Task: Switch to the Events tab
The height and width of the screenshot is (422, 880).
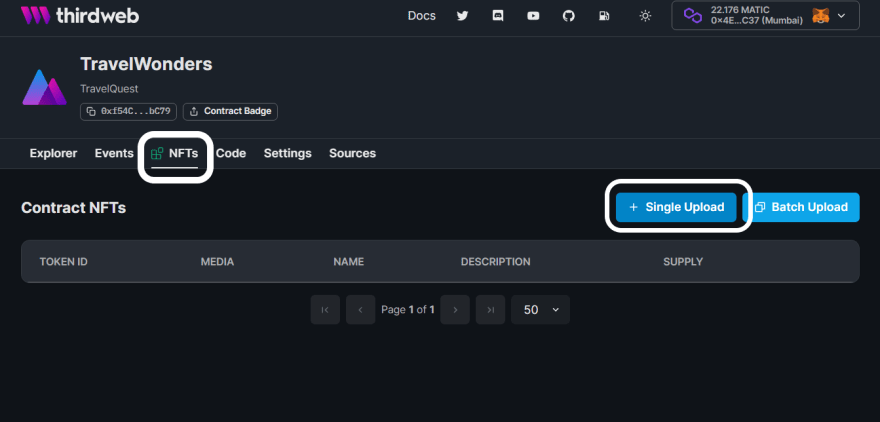Action: click(114, 153)
